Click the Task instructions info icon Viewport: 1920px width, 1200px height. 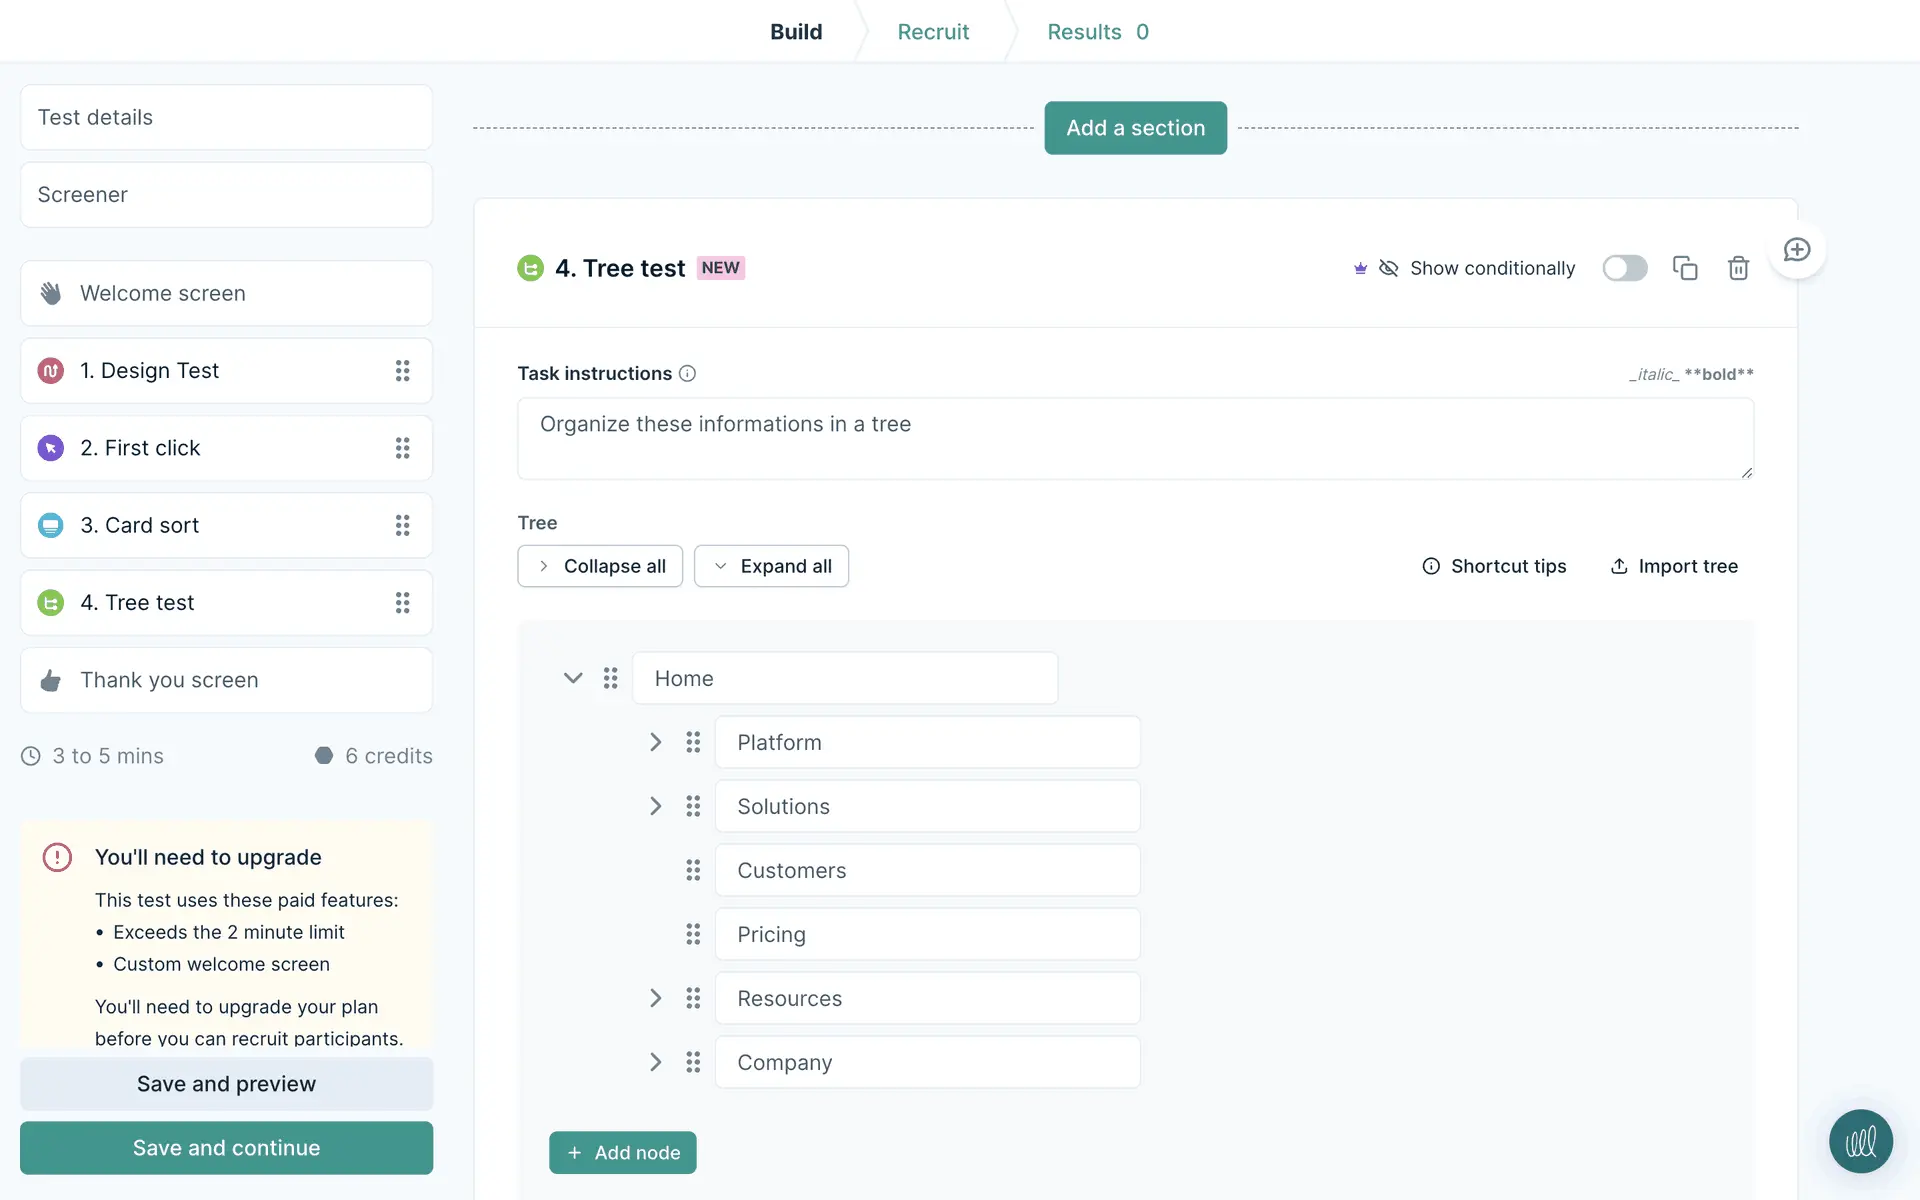[x=687, y=373]
